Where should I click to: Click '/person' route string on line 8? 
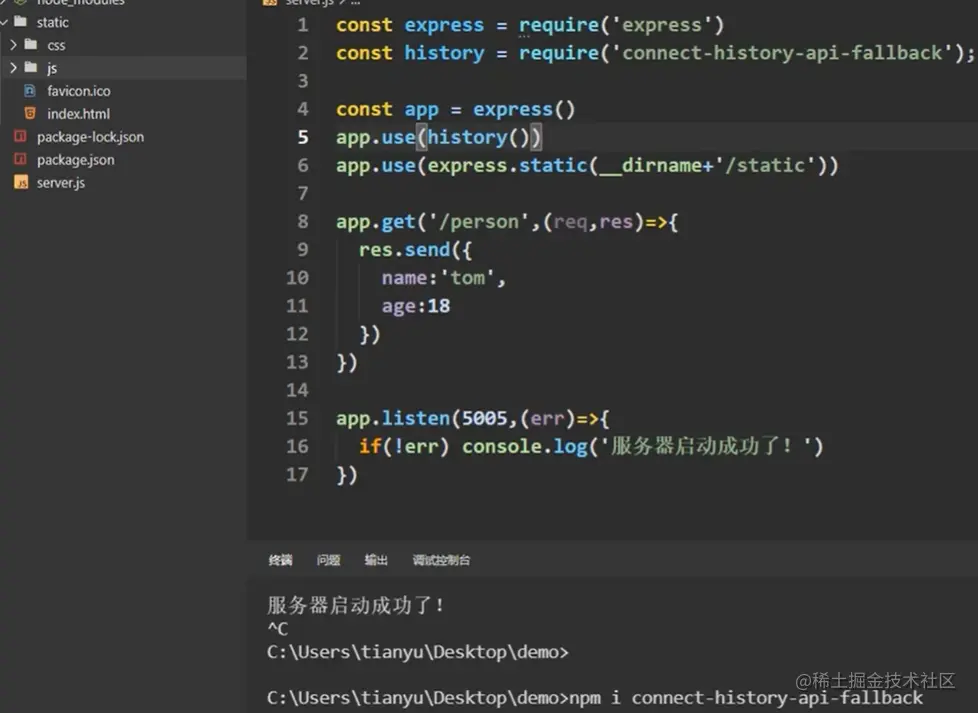coord(479,221)
